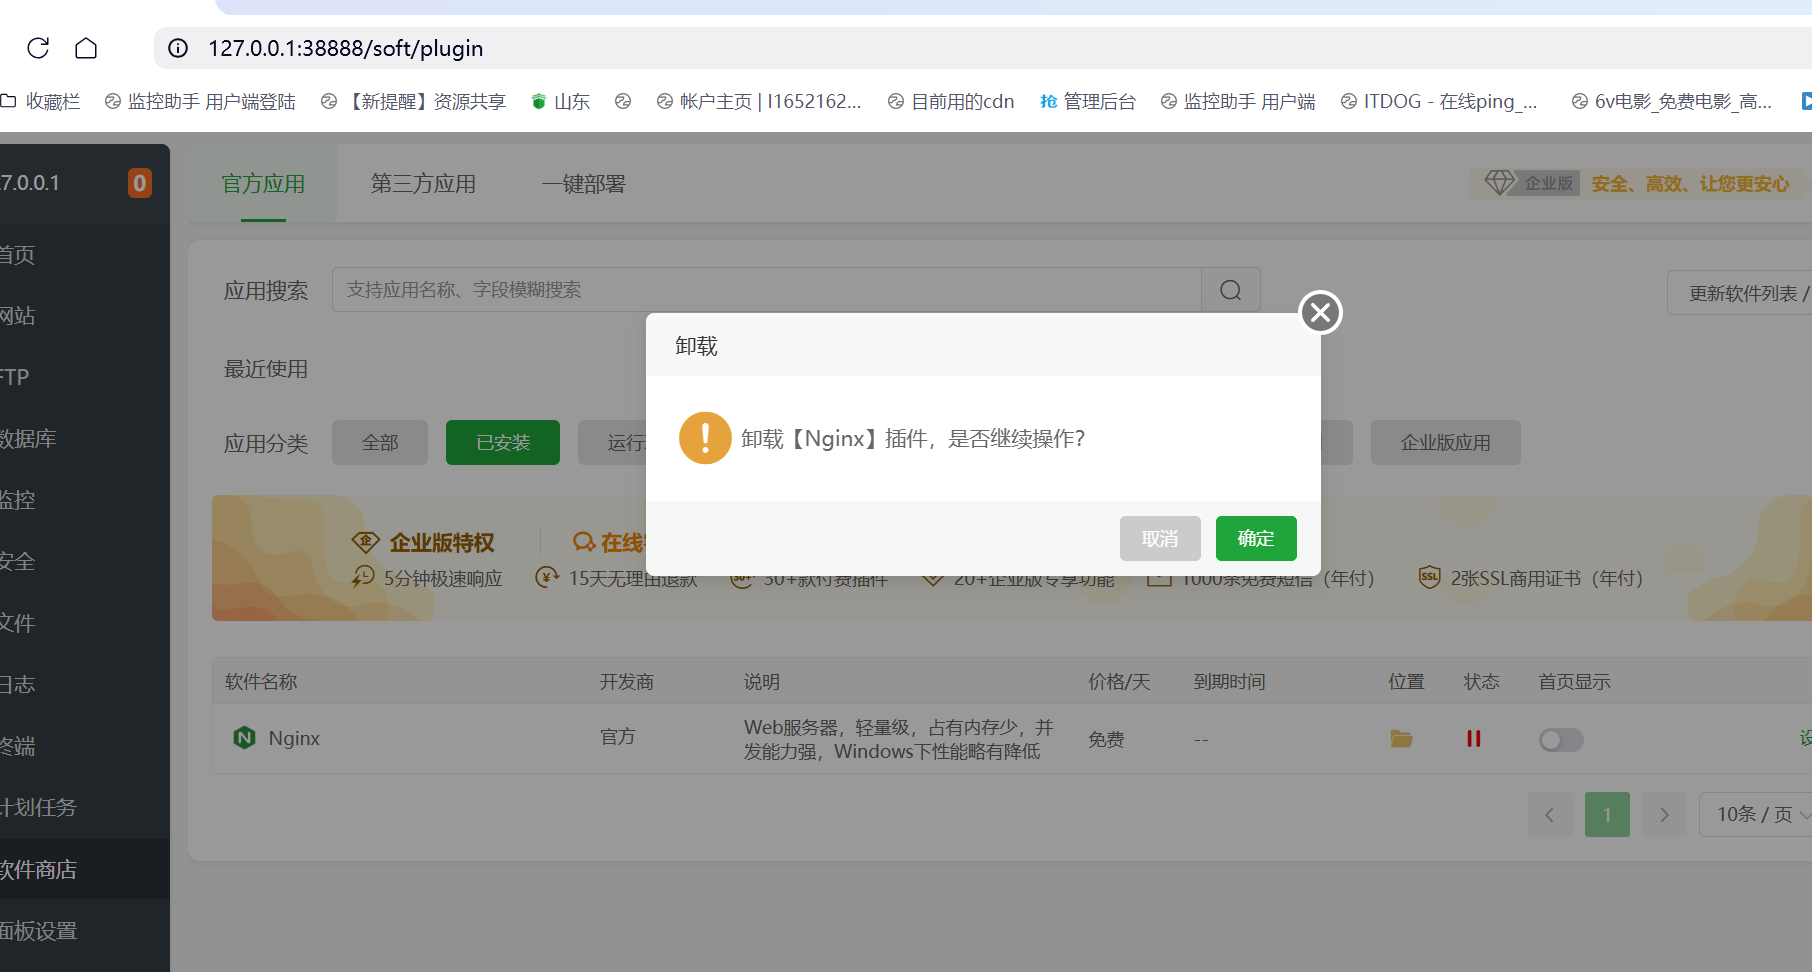Confirm uninstall with the green 确定 button

(1256, 539)
